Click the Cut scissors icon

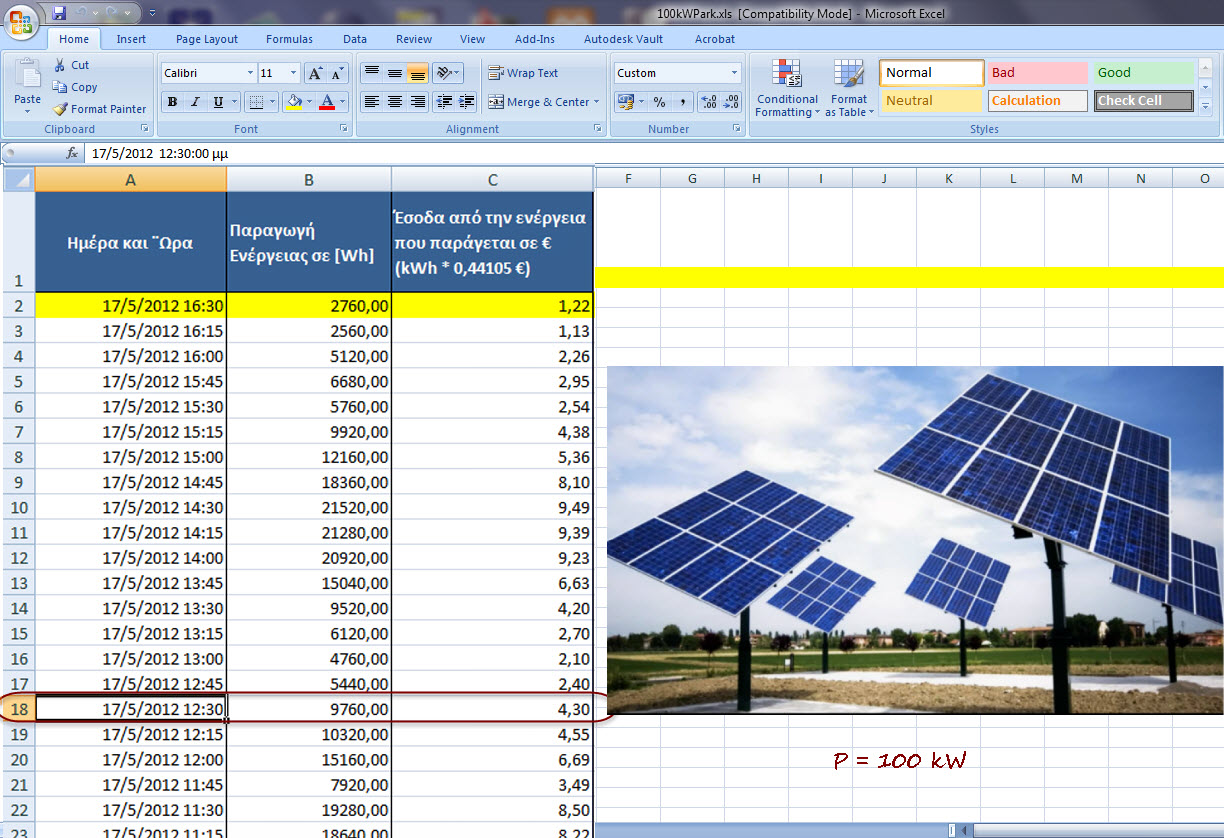click(59, 65)
